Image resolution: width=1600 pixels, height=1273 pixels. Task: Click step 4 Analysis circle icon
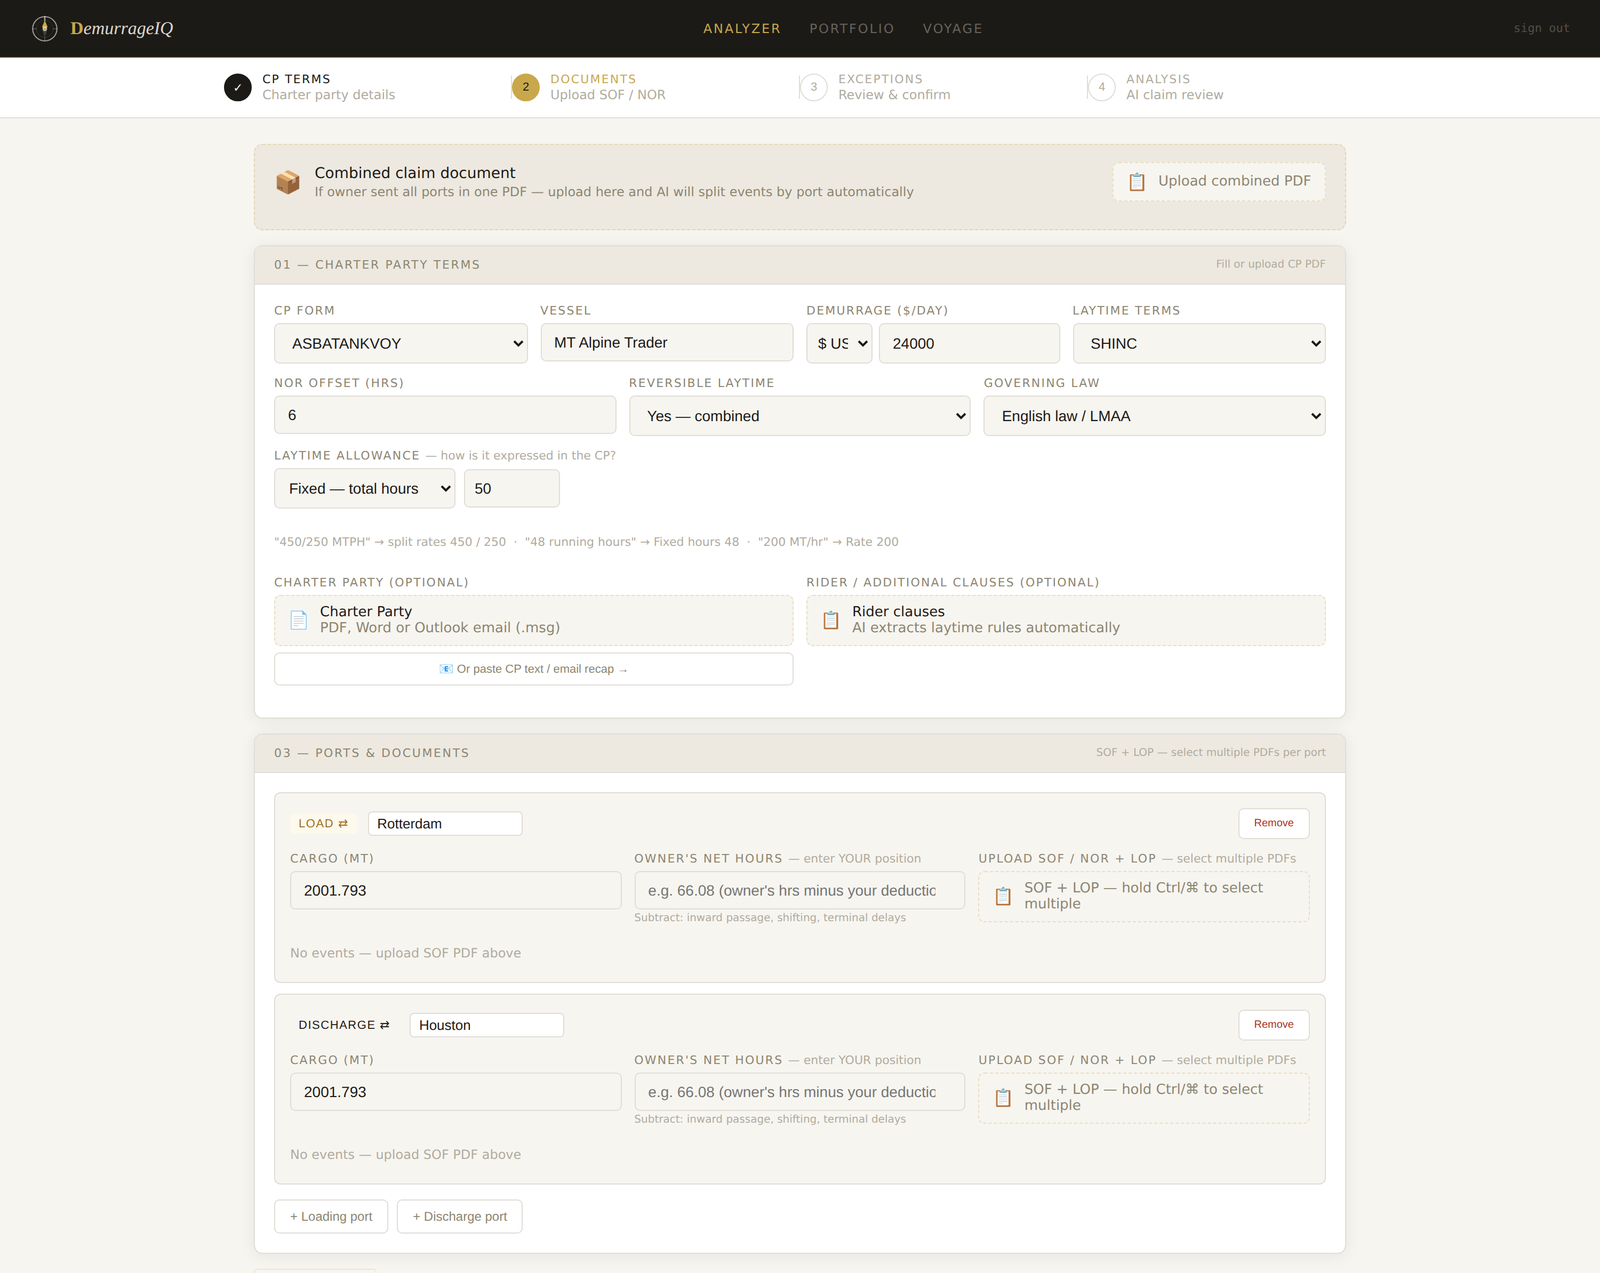pos(1102,87)
